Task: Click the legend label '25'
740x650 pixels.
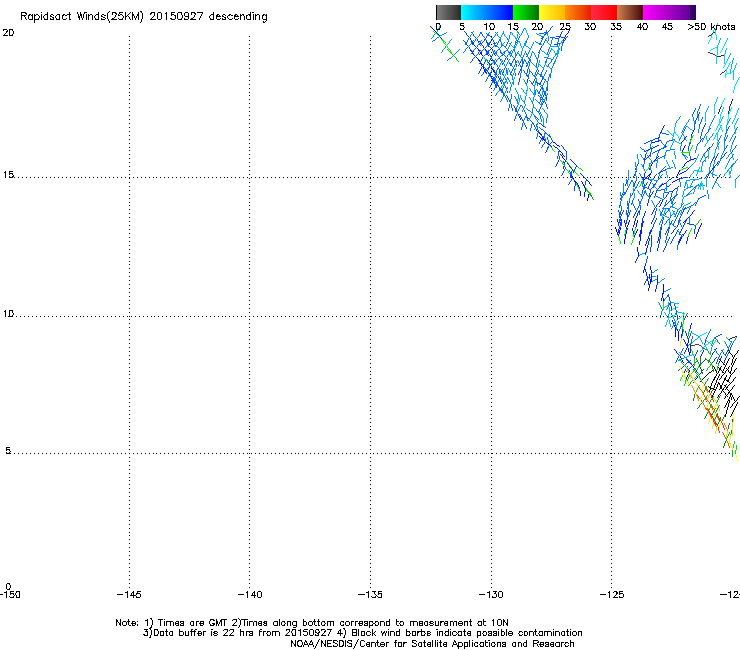Action: point(565,27)
